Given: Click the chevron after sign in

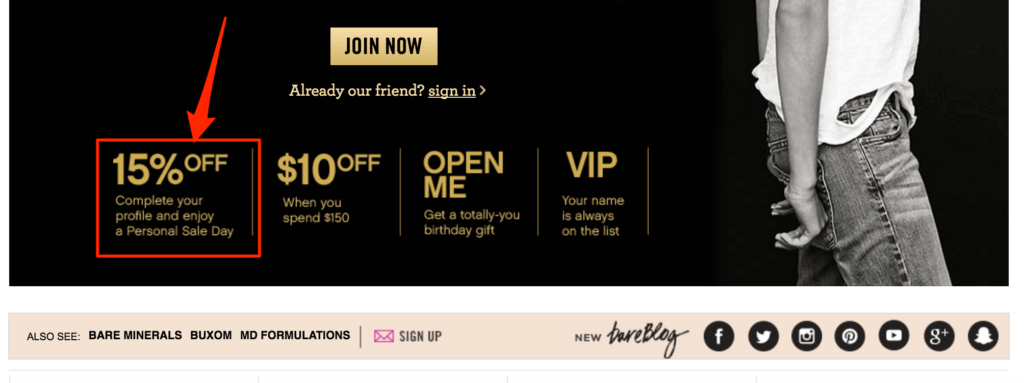Looking at the screenshot, I should tap(483, 91).
